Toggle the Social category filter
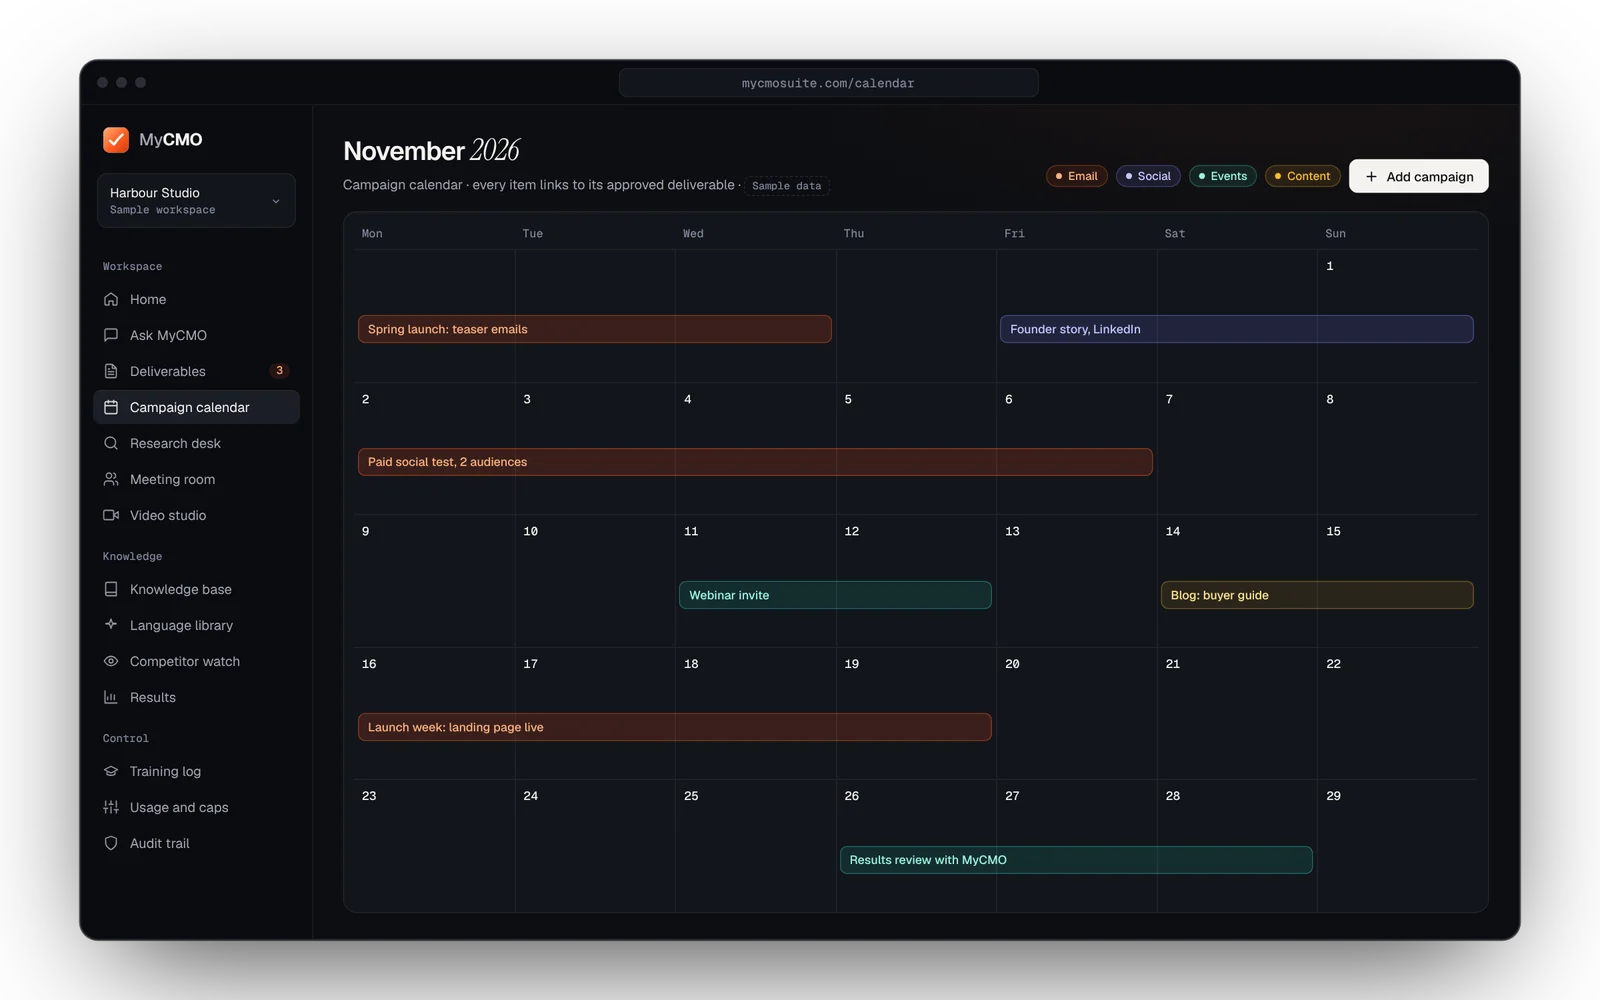The width and height of the screenshot is (1600, 1000). coord(1148,176)
